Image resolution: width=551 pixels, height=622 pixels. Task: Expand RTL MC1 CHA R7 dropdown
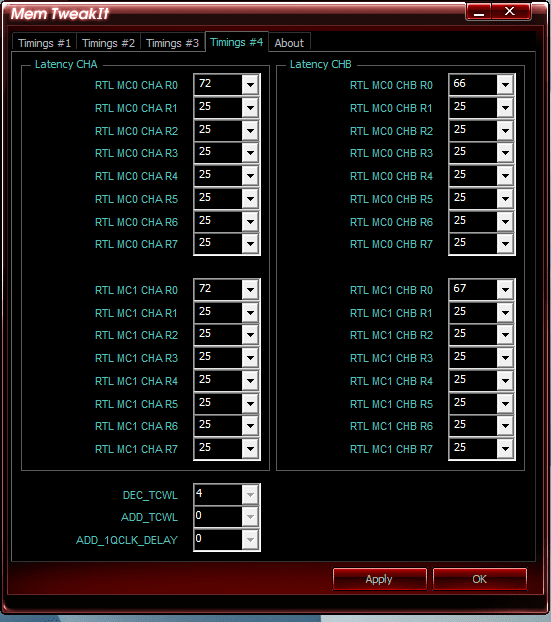click(250, 449)
